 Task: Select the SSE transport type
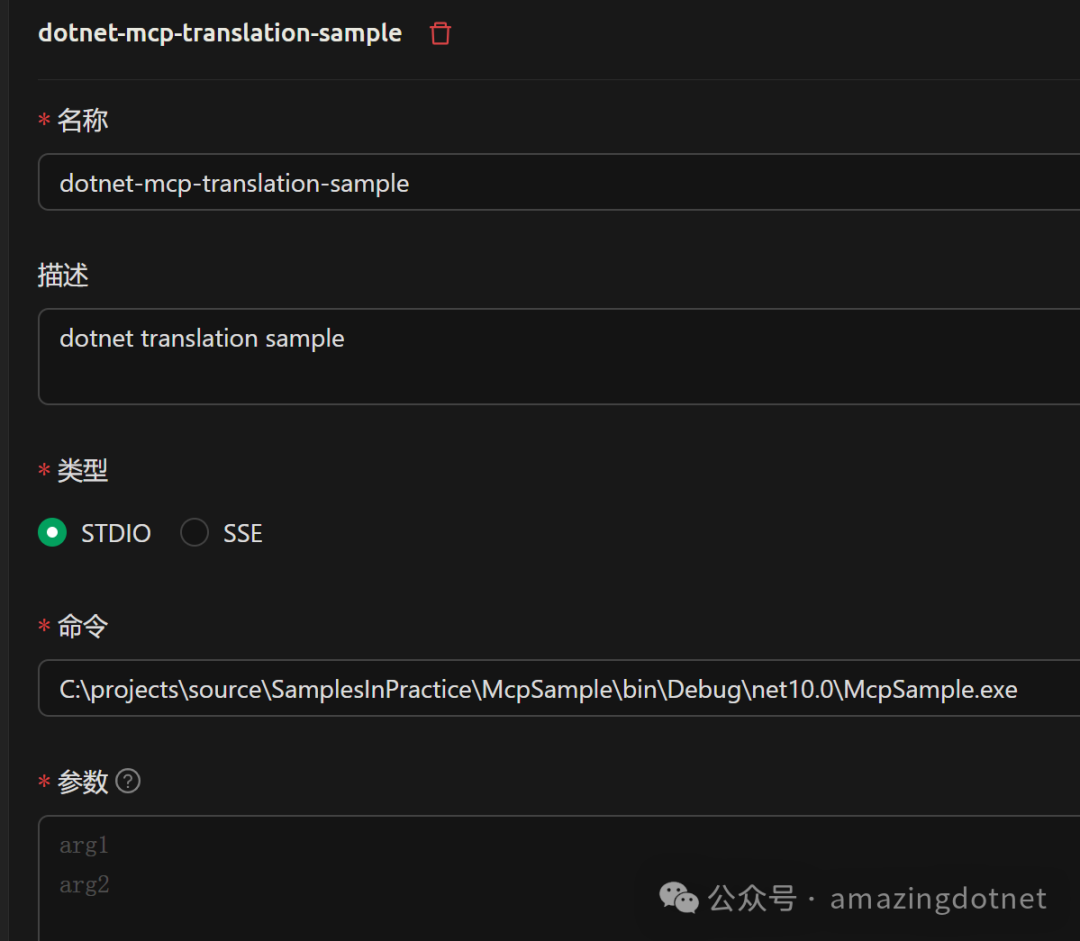pyautogui.click(x=194, y=532)
